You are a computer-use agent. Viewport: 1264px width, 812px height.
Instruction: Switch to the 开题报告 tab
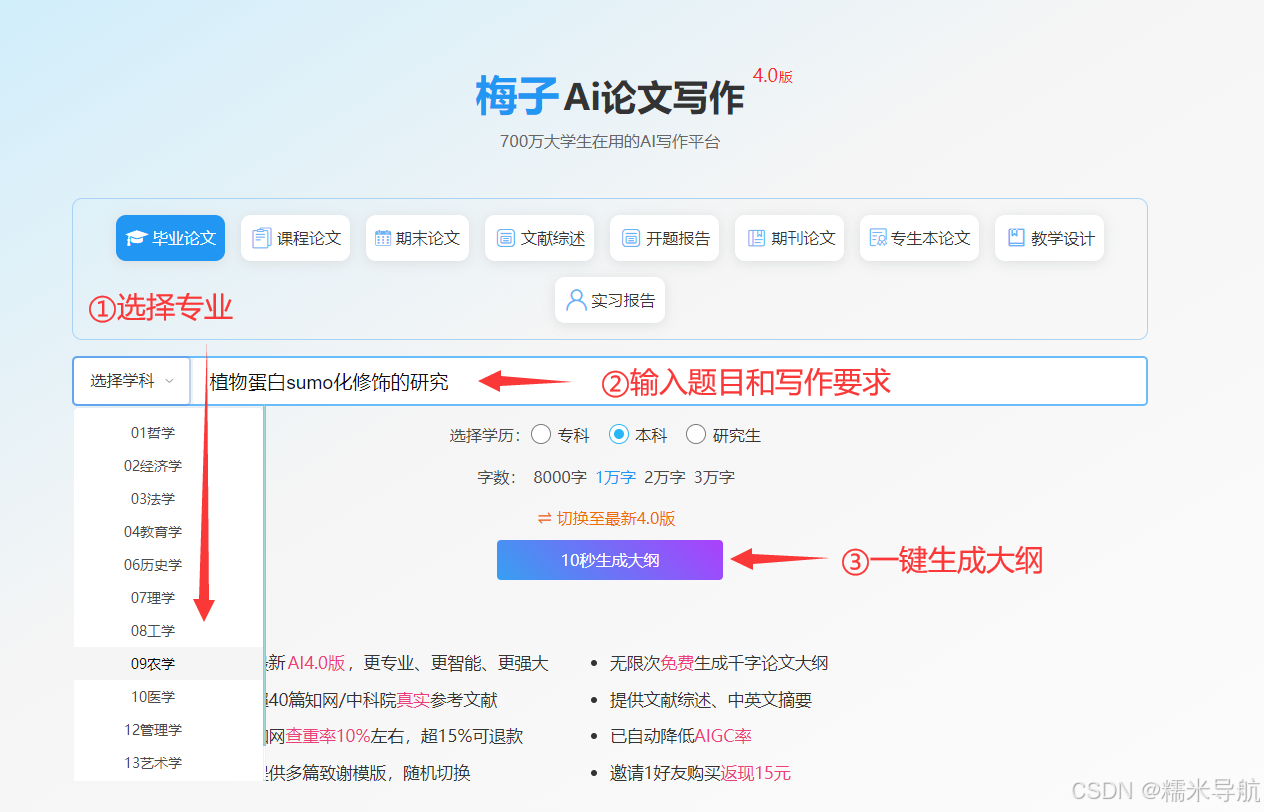(664, 238)
